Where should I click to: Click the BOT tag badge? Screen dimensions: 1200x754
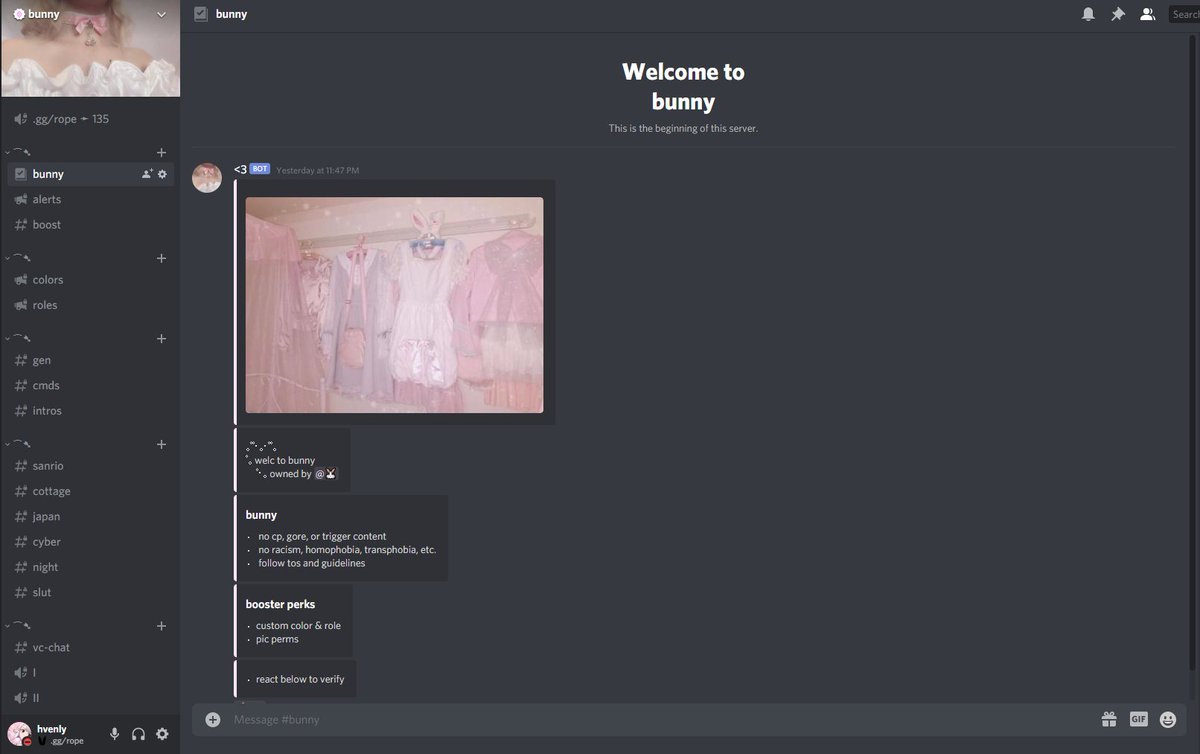coord(260,169)
